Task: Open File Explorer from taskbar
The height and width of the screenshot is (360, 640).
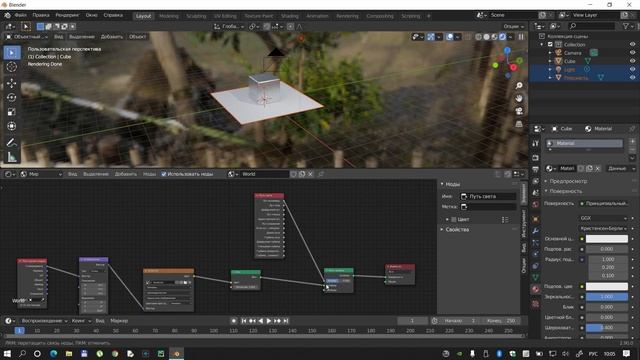Action: coord(69,353)
